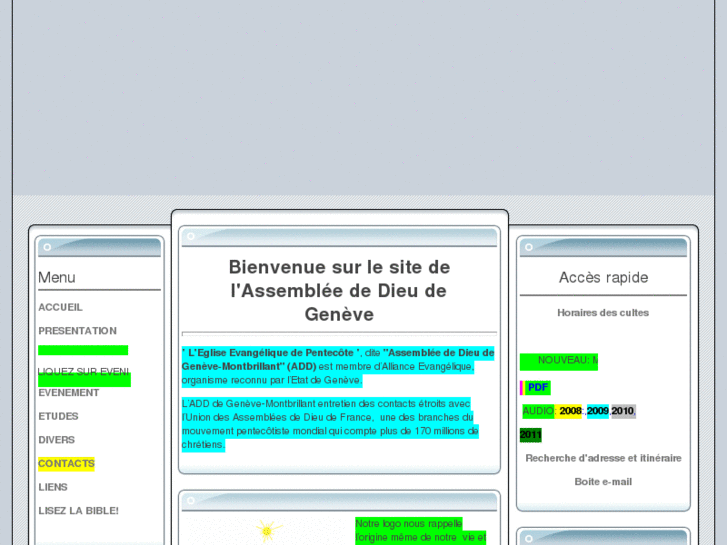
Task: Go to the PRESENTATION page
Action: (x=77, y=331)
